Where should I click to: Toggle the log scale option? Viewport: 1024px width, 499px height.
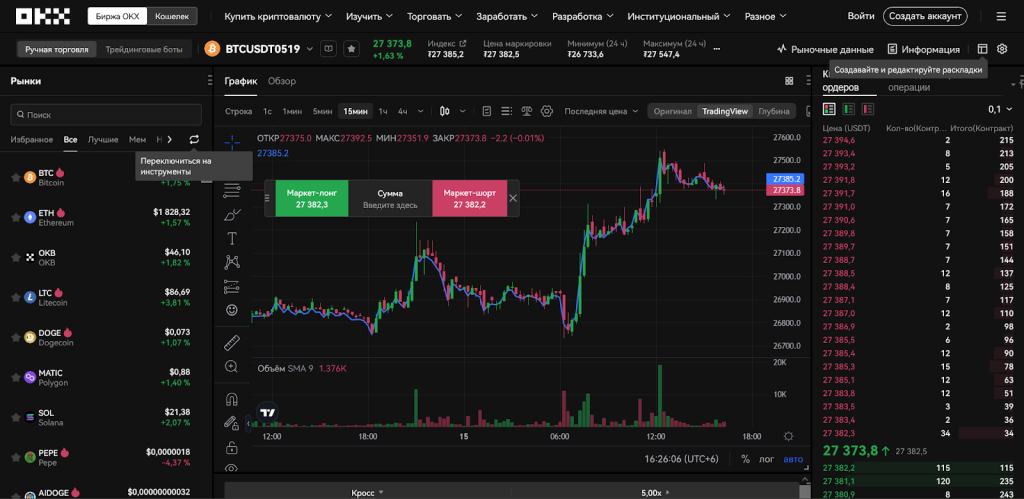(768, 459)
